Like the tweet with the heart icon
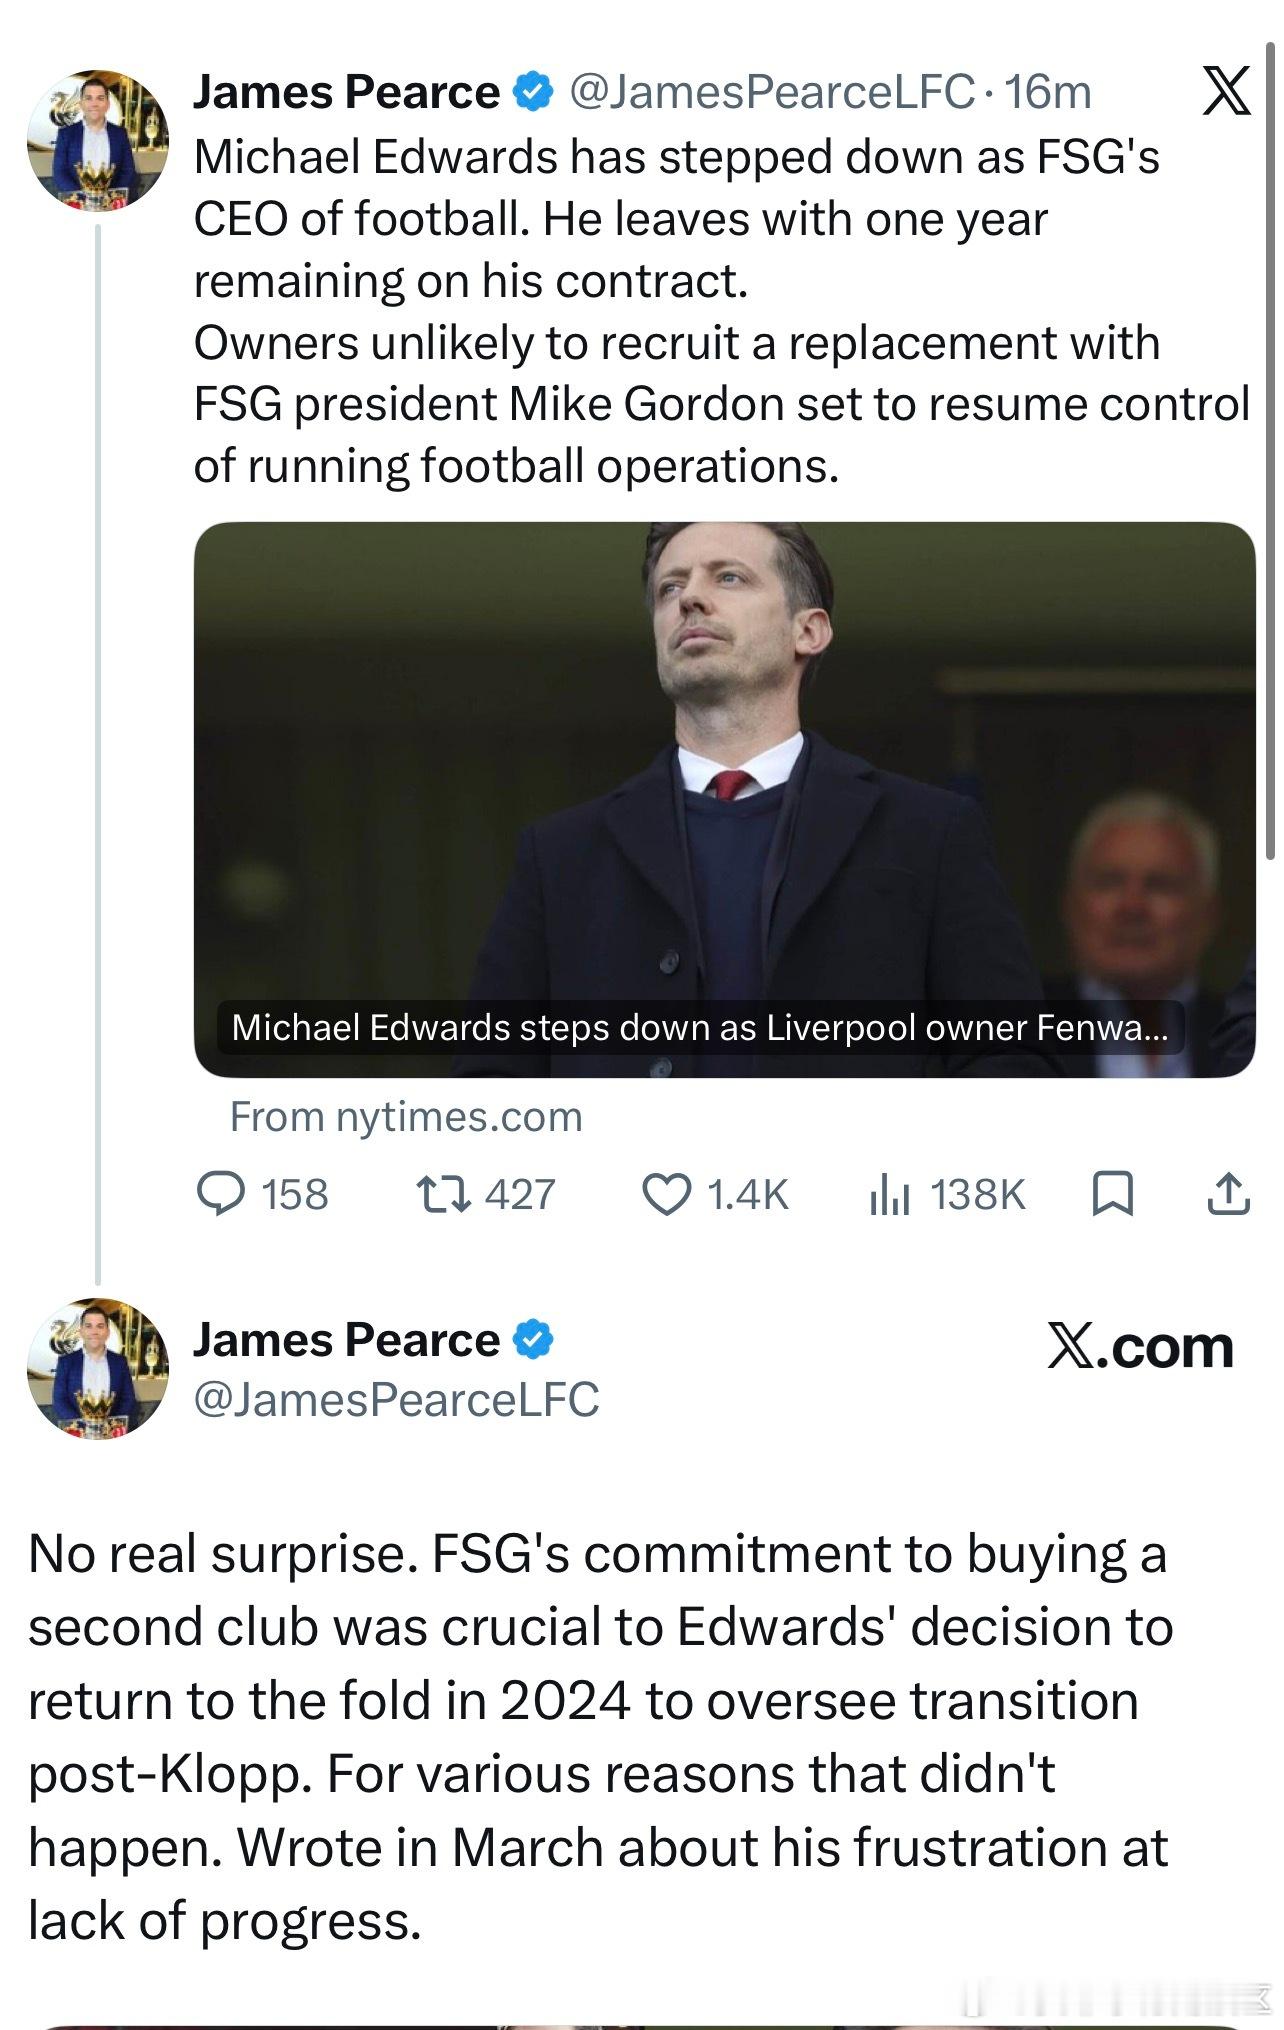This screenshot has height=2030, width=1284. click(666, 1194)
